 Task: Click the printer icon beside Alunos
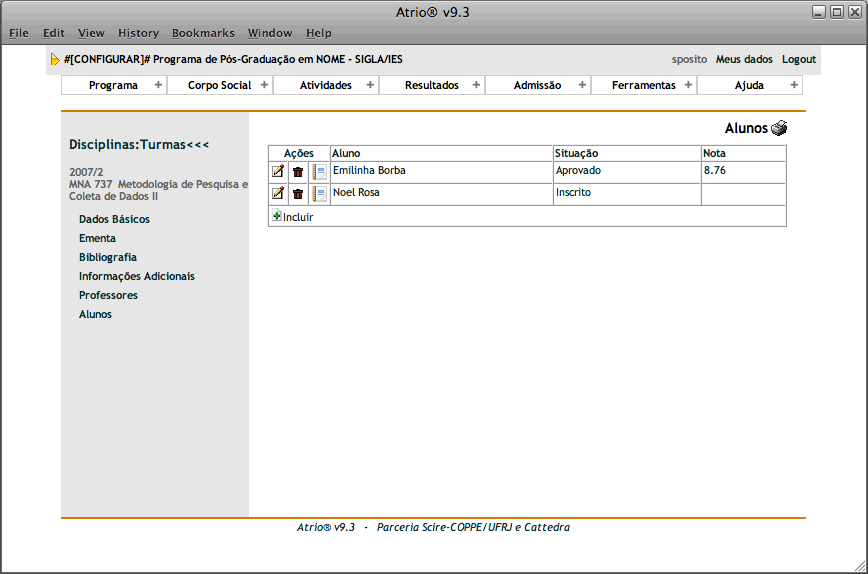[x=779, y=128]
